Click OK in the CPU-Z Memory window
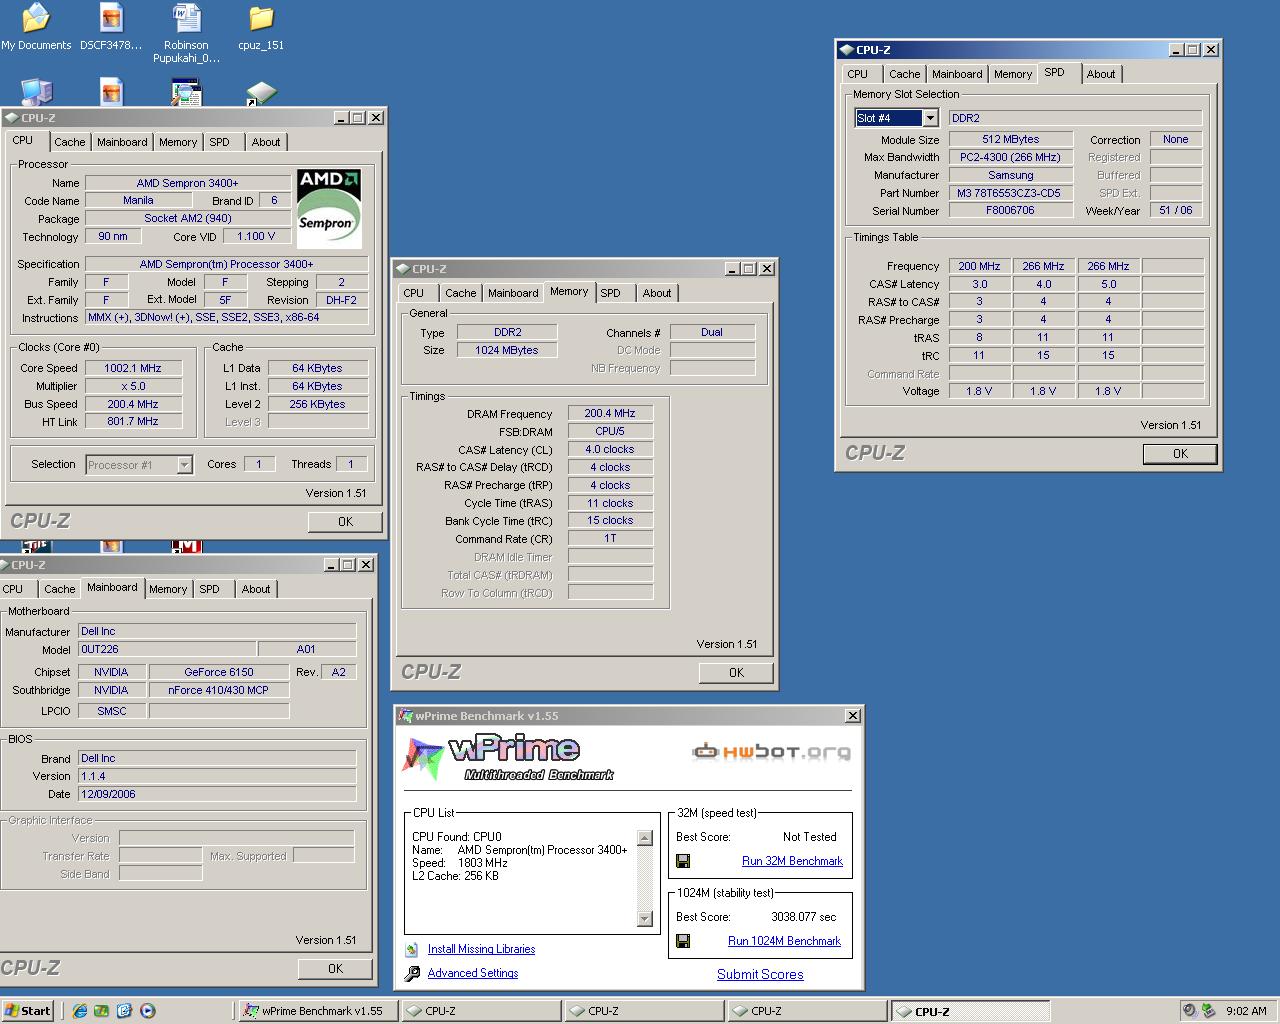 pyautogui.click(x=736, y=672)
